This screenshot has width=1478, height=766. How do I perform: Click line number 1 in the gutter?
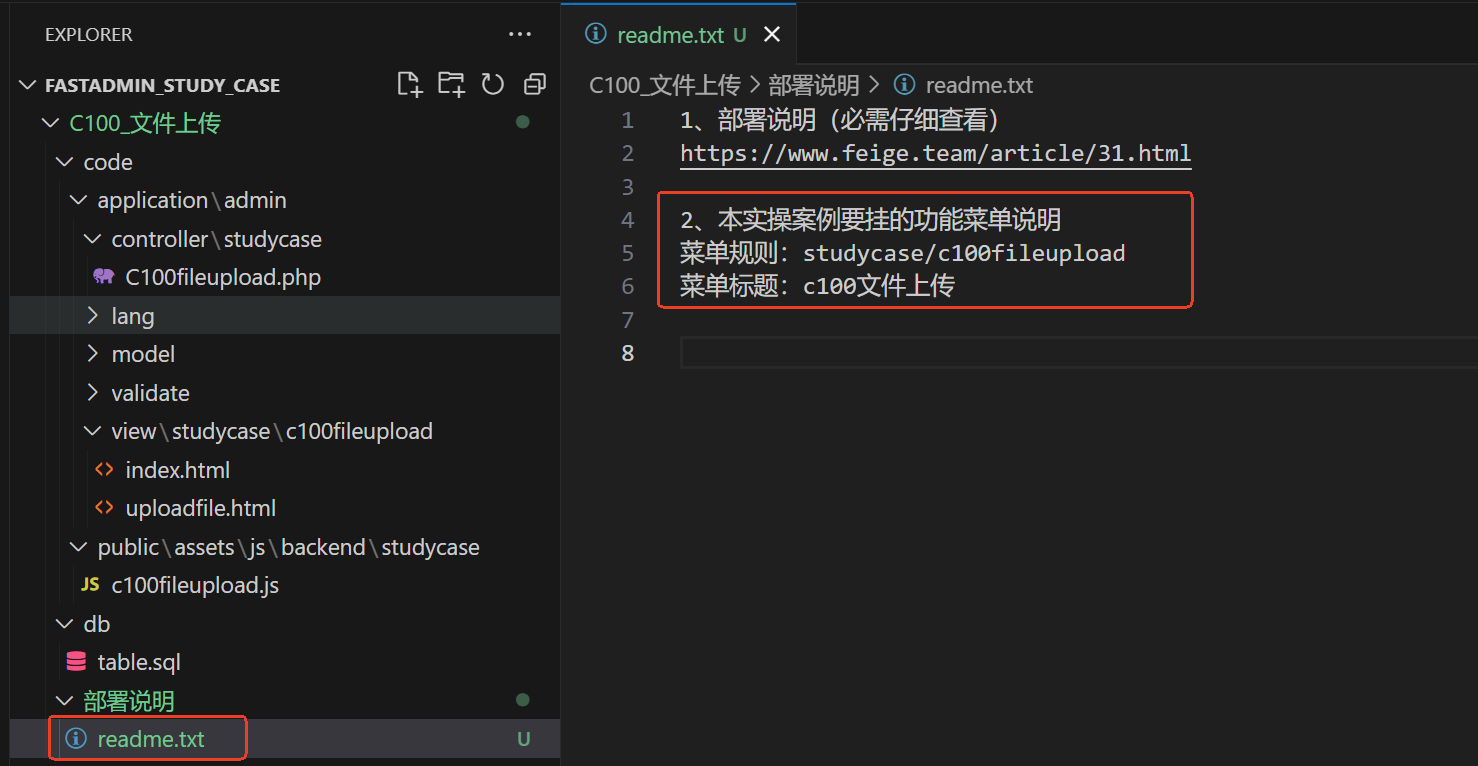pyautogui.click(x=627, y=121)
